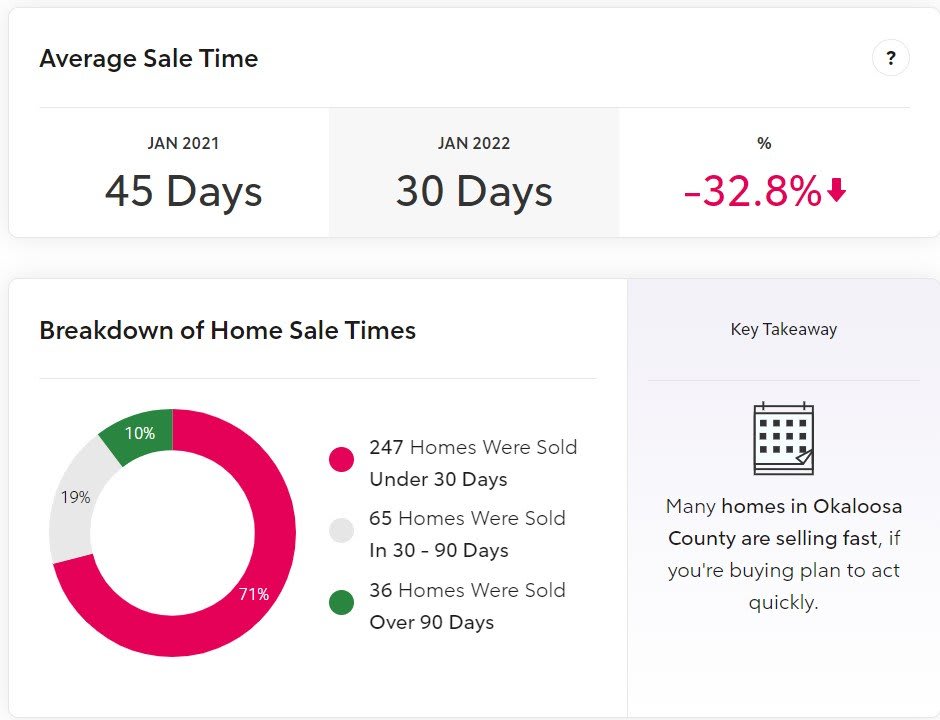940x720 pixels.
Task: Click the green legend dot
Action: 341,603
